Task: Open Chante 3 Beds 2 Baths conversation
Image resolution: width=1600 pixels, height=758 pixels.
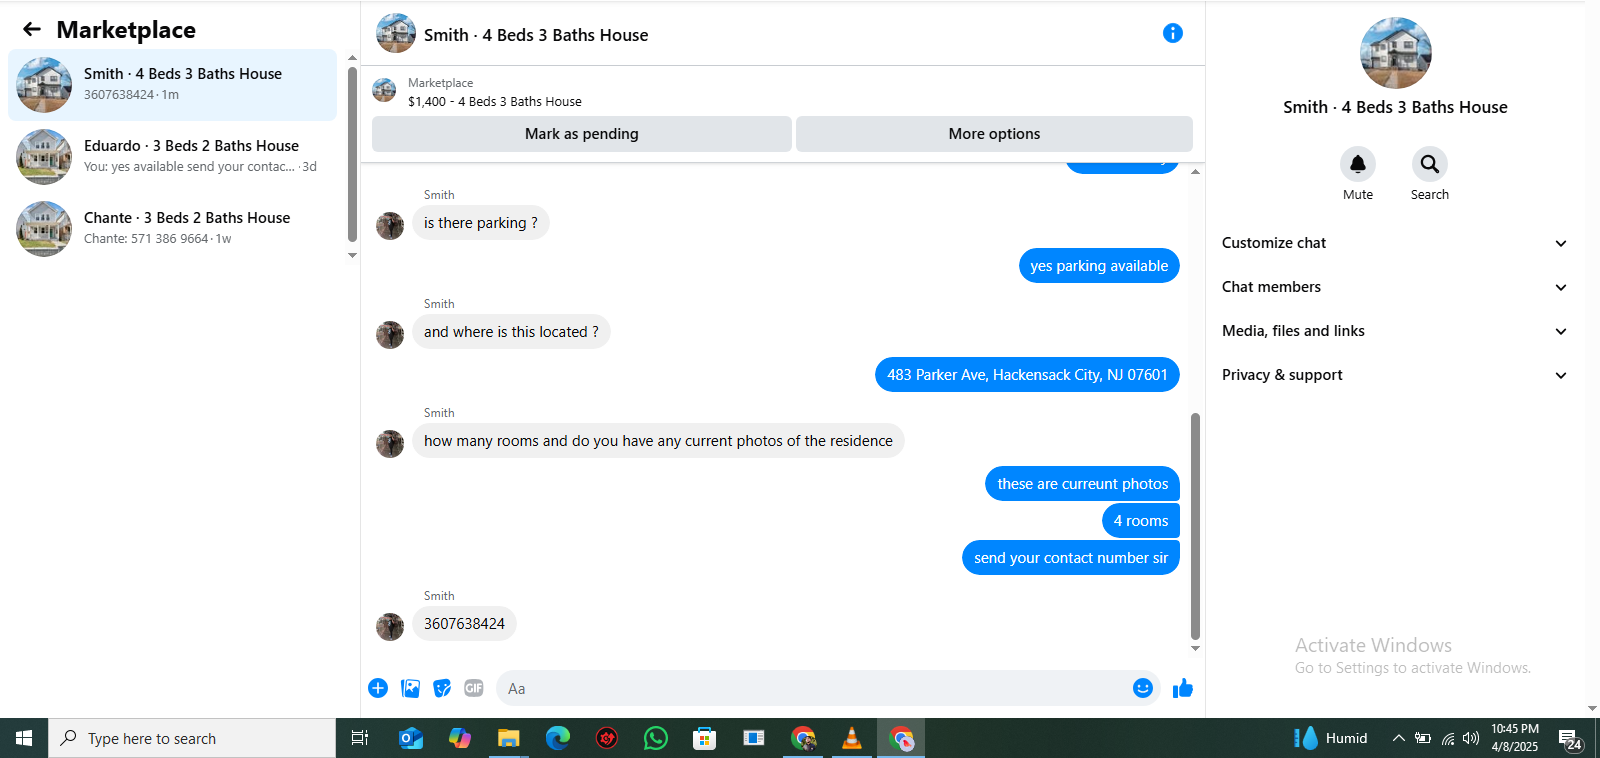Action: 172,229
